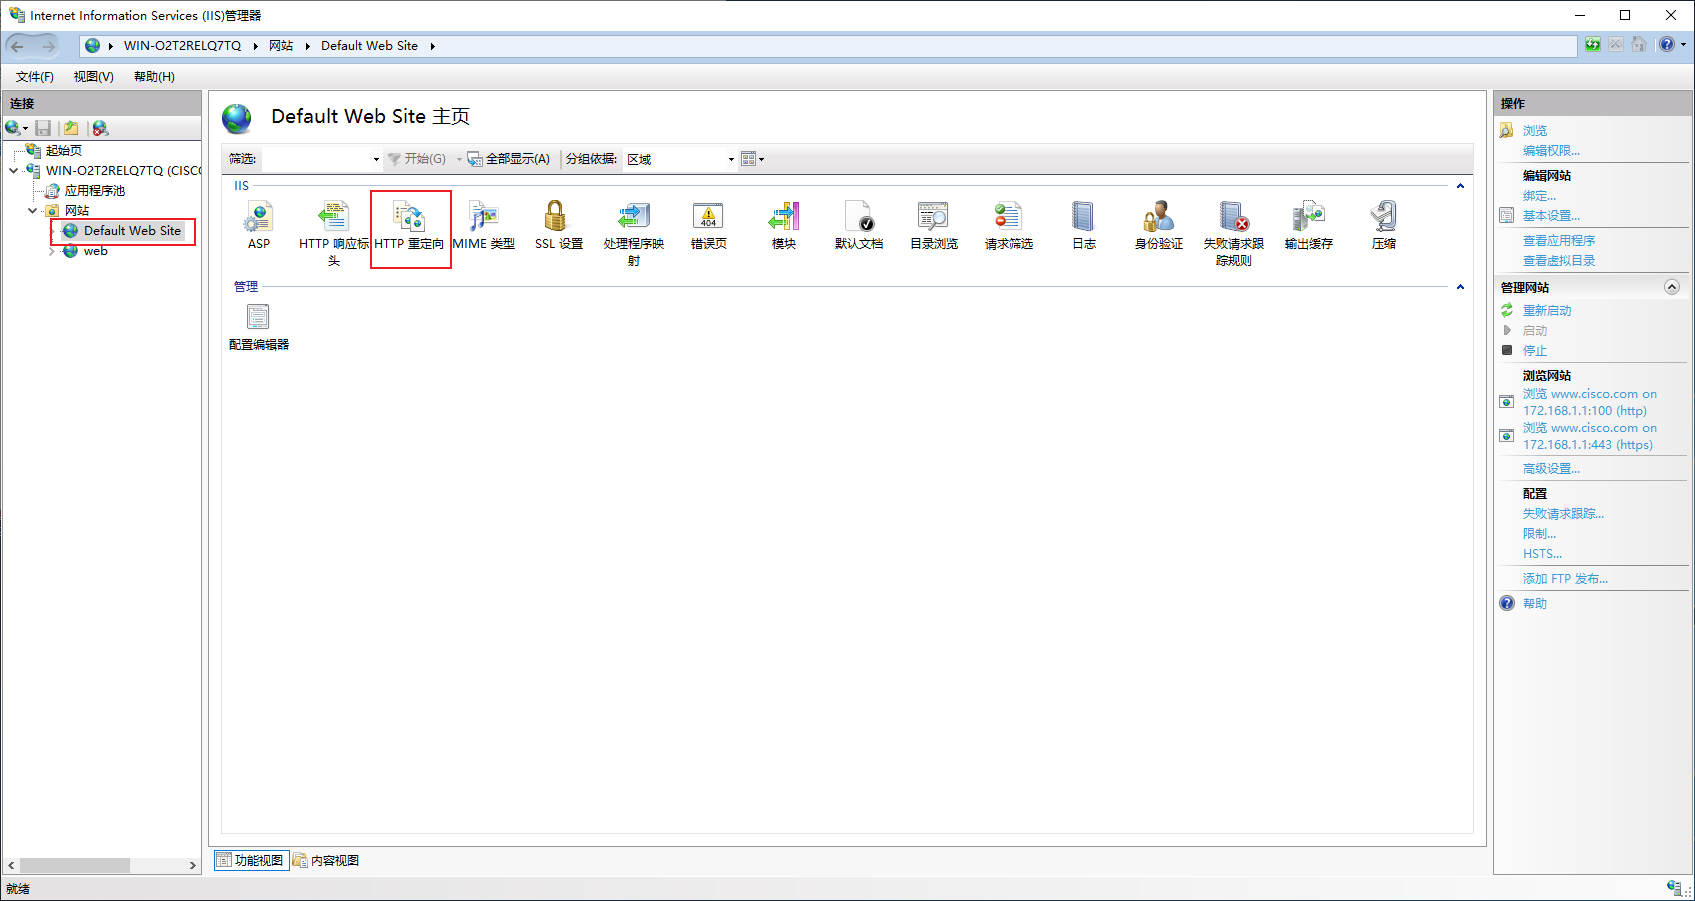
Task: Open the 压缩 feature icon
Action: 1384,216
